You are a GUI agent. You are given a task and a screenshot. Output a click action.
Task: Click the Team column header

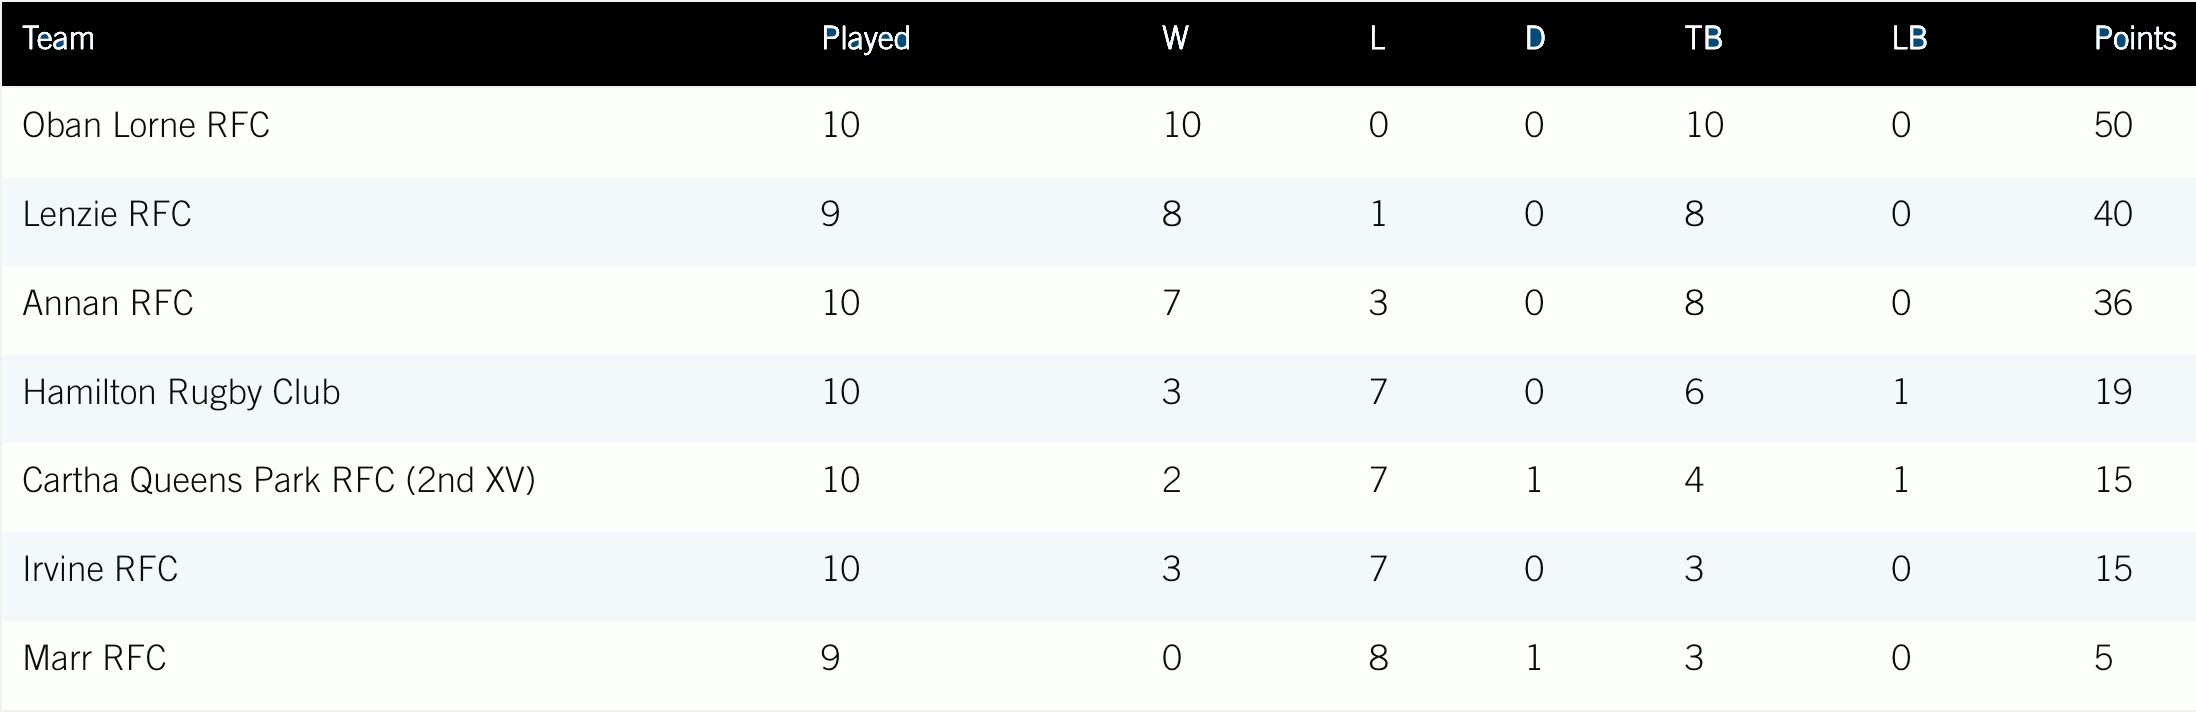[58, 39]
